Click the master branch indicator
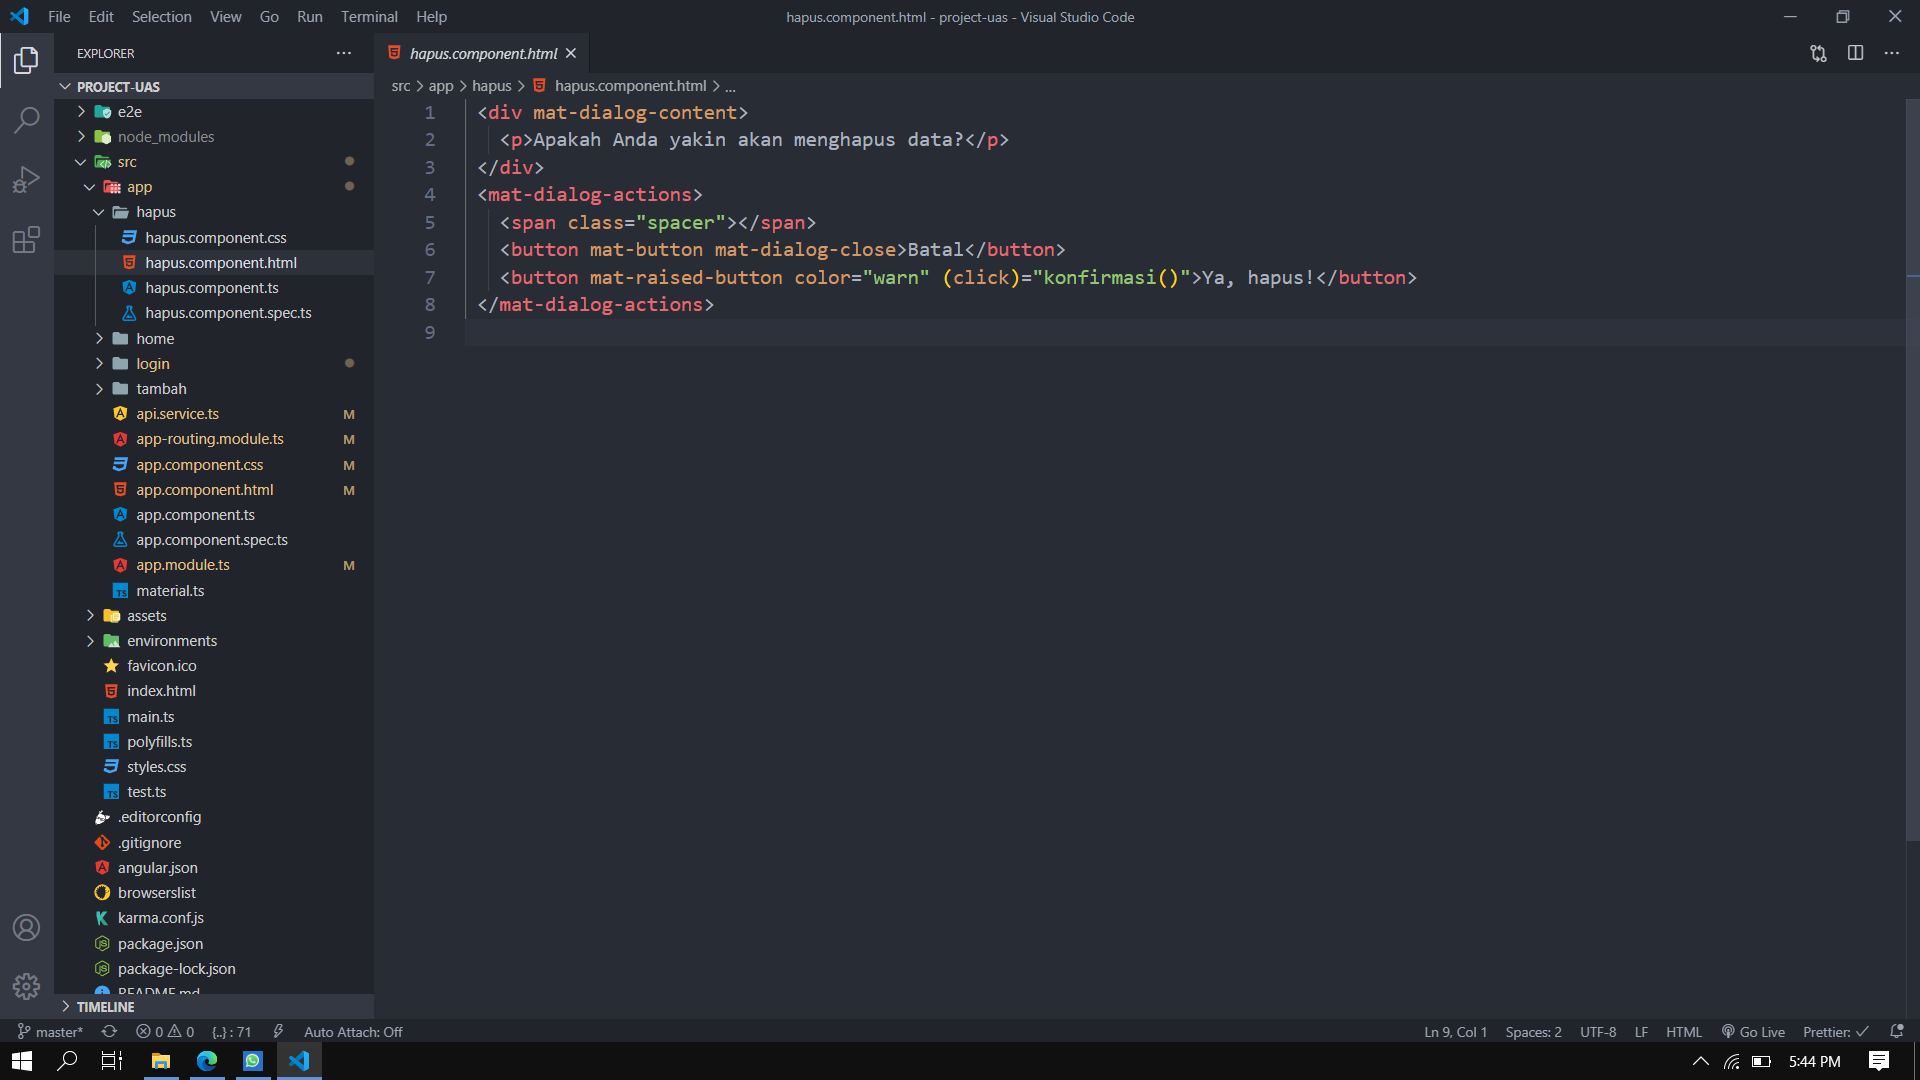The image size is (1920, 1080). (x=50, y=1032)
